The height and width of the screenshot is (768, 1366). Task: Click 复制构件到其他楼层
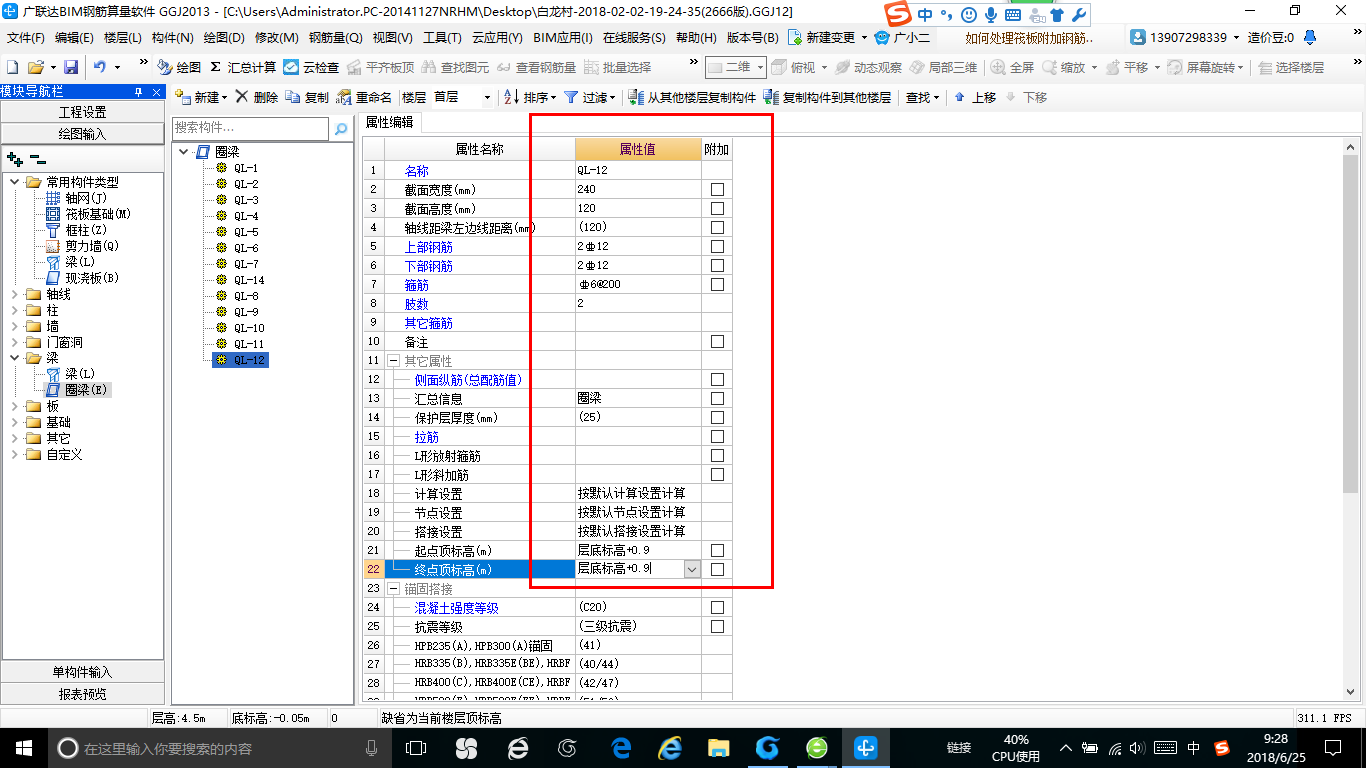[x=827, y=97]
